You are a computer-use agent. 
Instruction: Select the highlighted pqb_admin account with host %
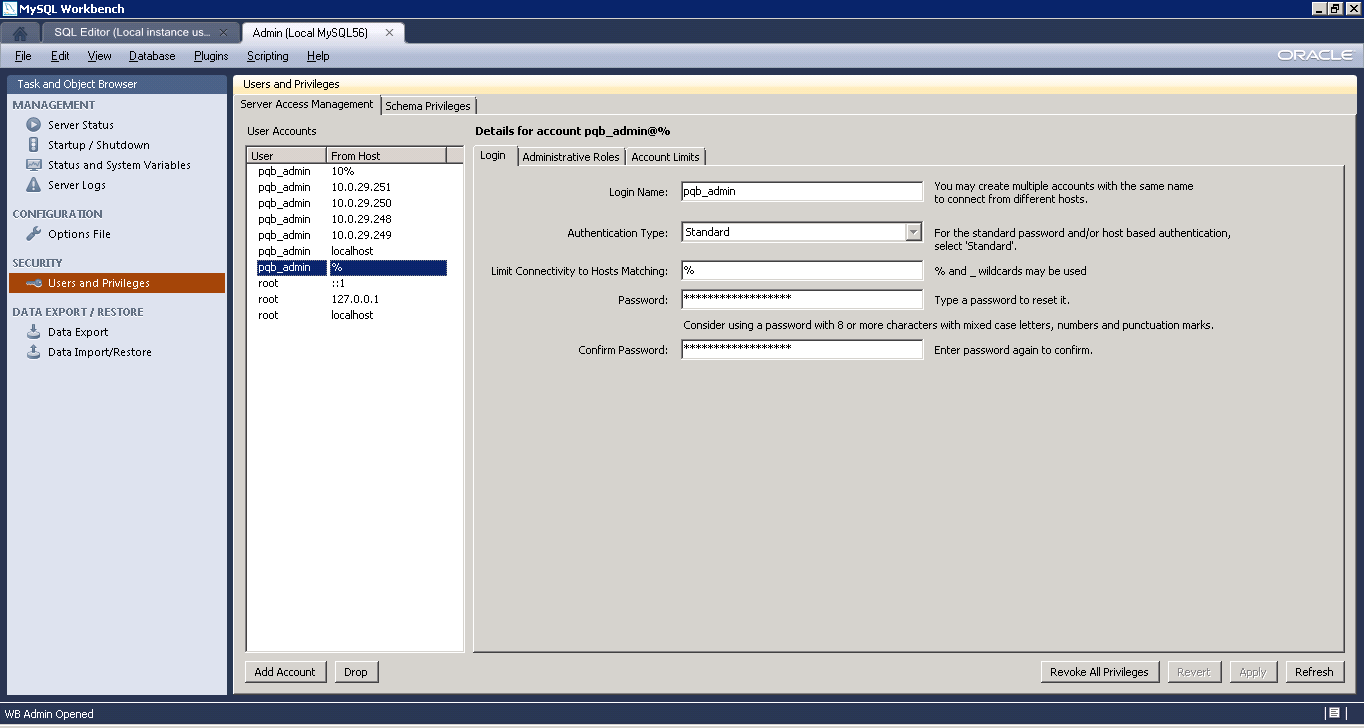(x=351, y=267)
